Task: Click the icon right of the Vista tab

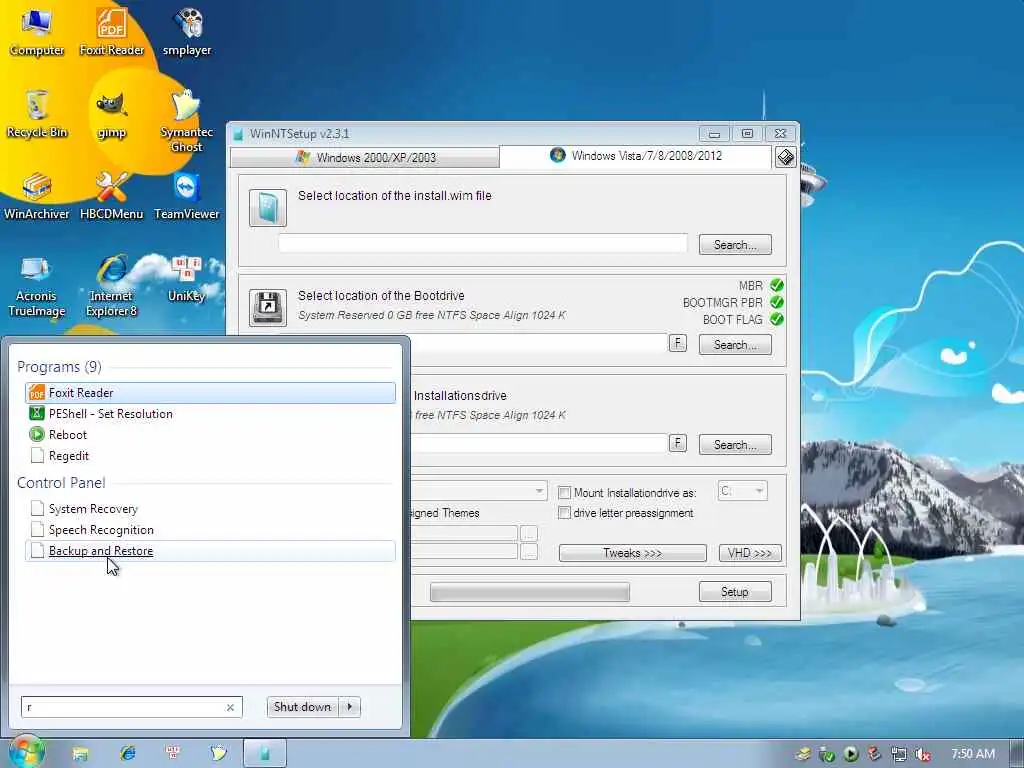Action: coord(786,157)
